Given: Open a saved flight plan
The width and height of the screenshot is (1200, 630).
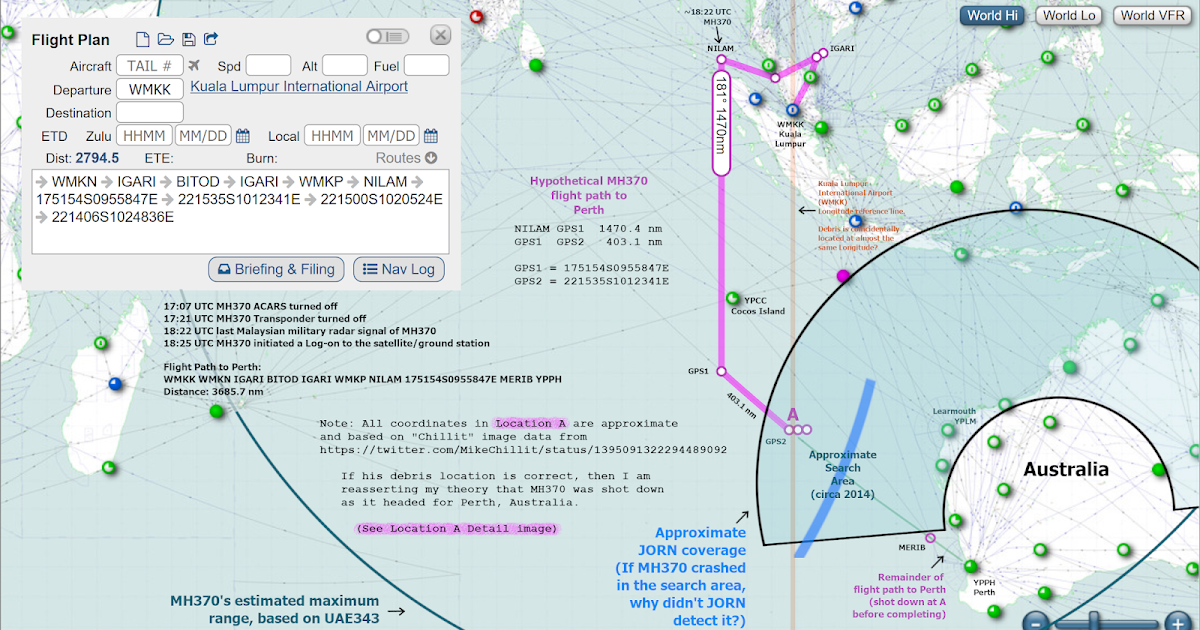Looking at the screenshot, I should tap(166, 37).
